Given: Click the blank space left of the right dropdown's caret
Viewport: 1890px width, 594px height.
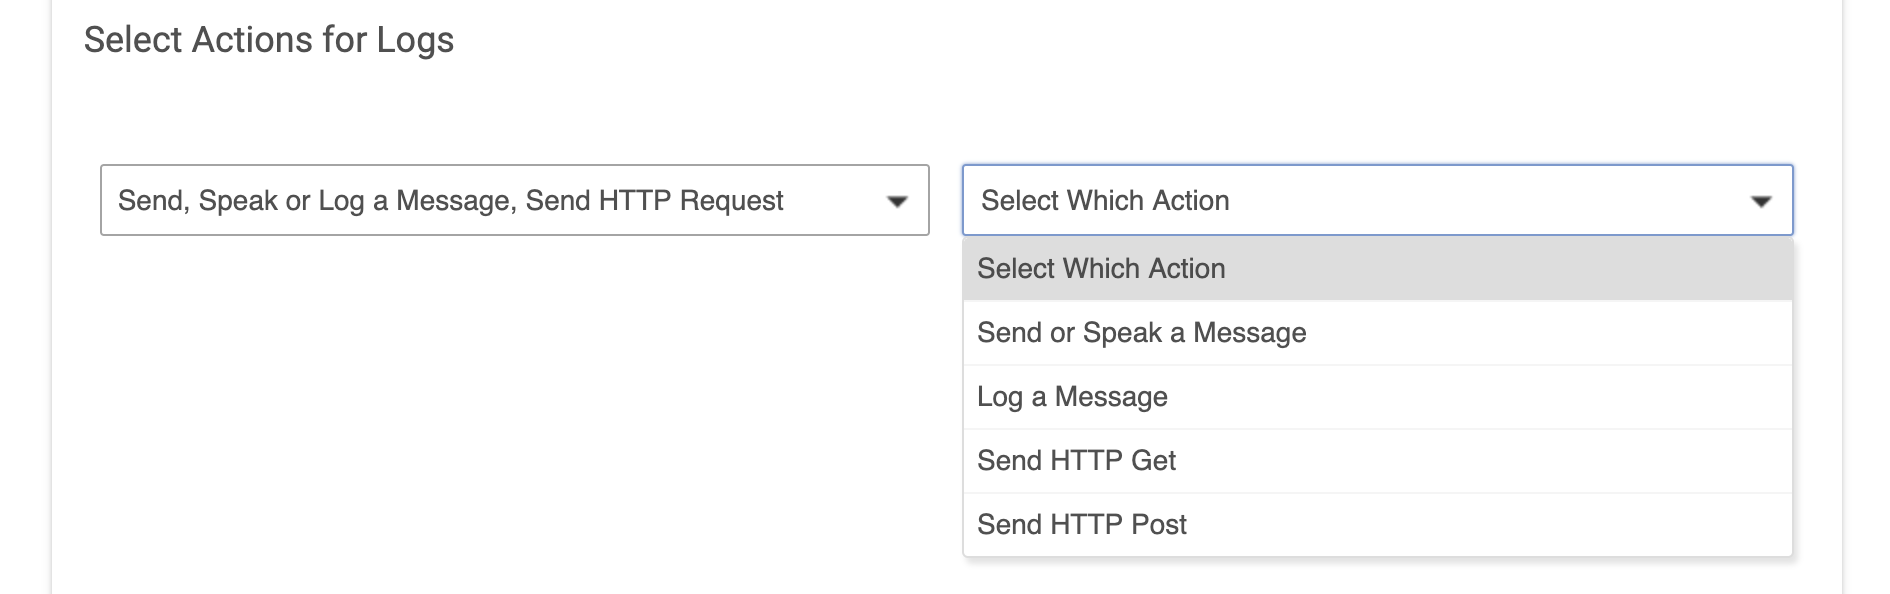Looking at the screenshot, I should pyautogui.click(x=1490, y=200).
